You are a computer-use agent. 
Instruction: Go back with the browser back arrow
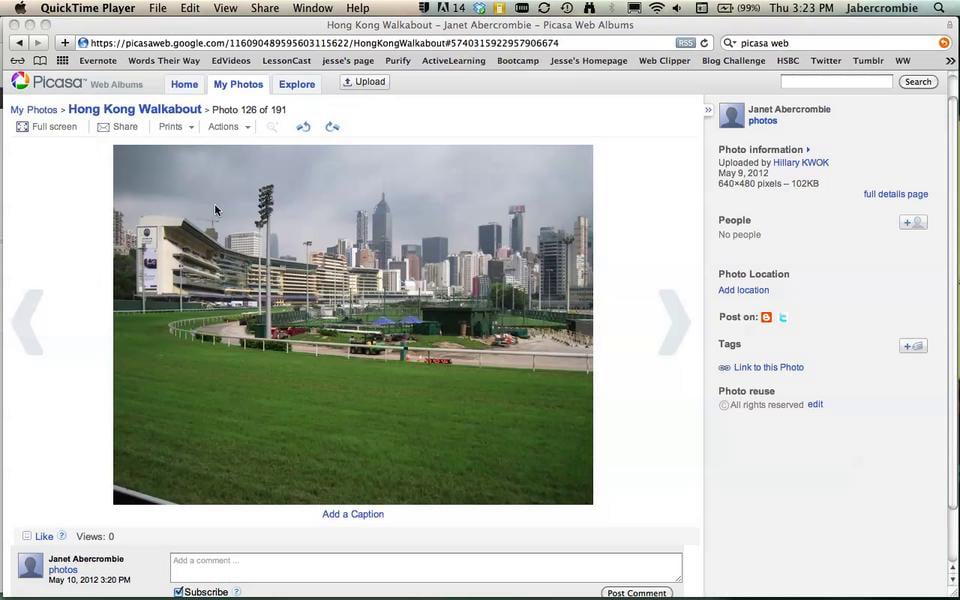[20, 43]
